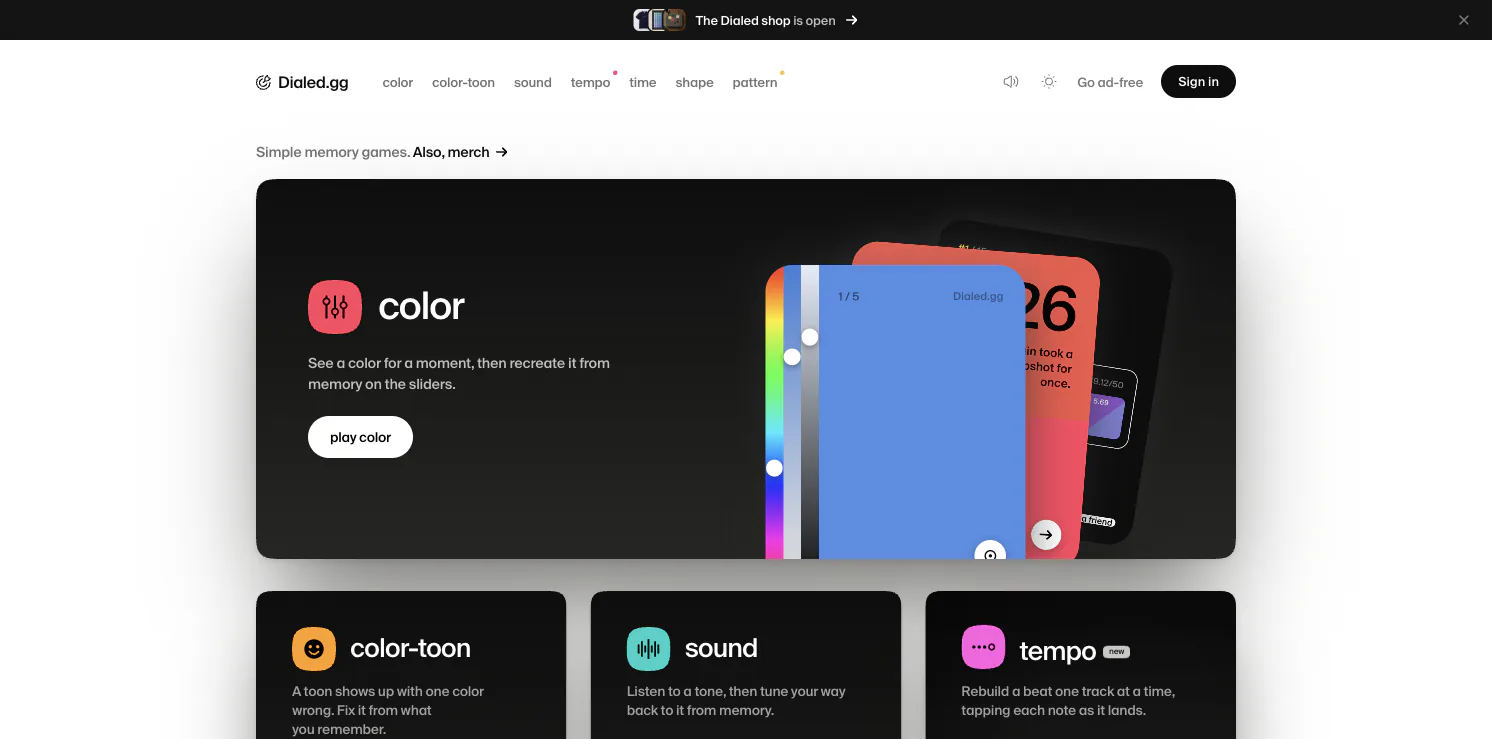
Task: Mute site sound with speaker icon
Action: (1011, 82)
